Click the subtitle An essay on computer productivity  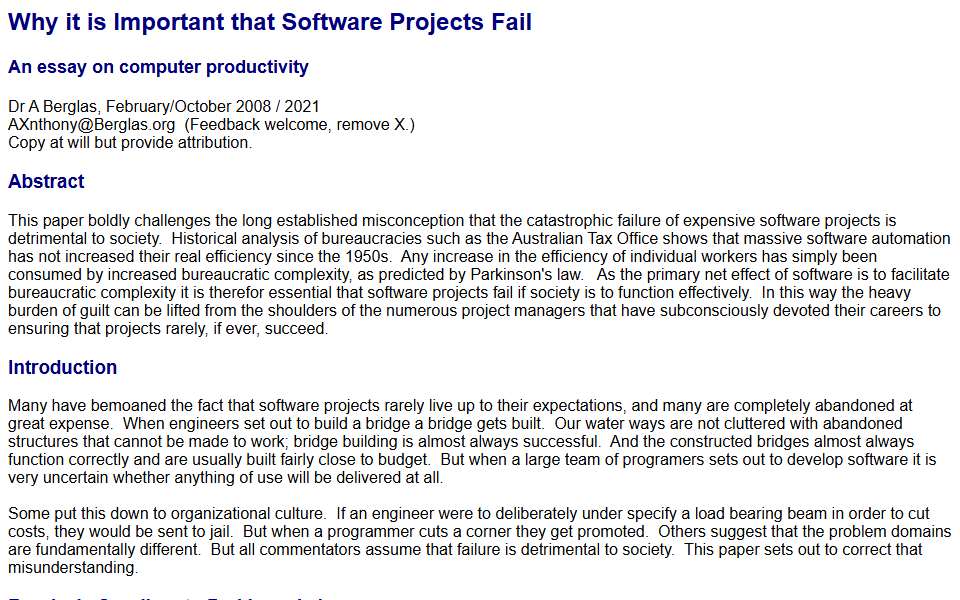coord(158,67)
